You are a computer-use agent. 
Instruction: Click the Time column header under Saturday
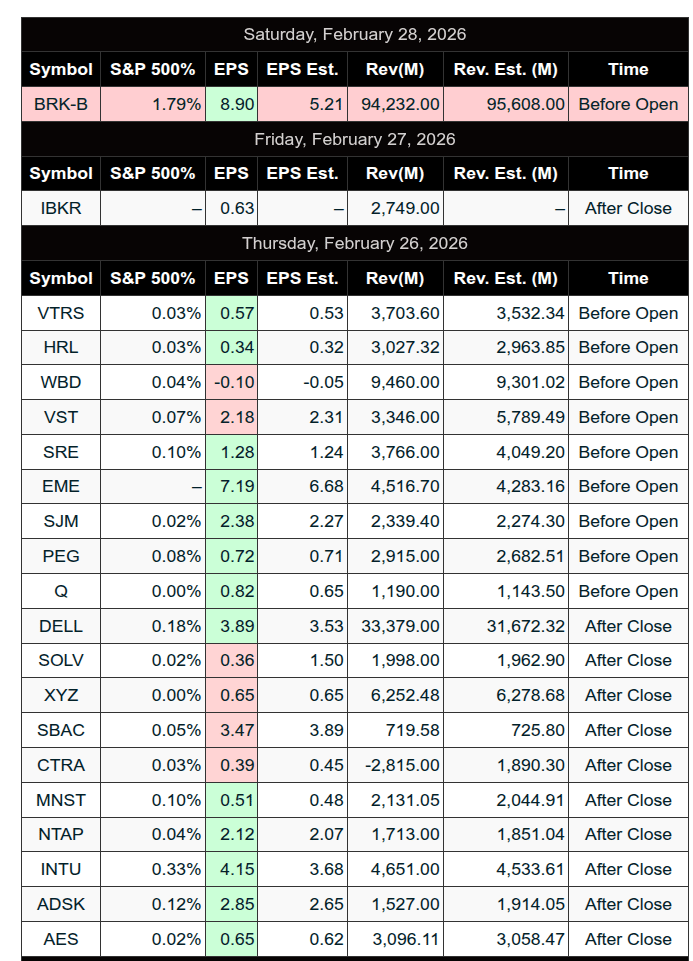click(628, 69)
